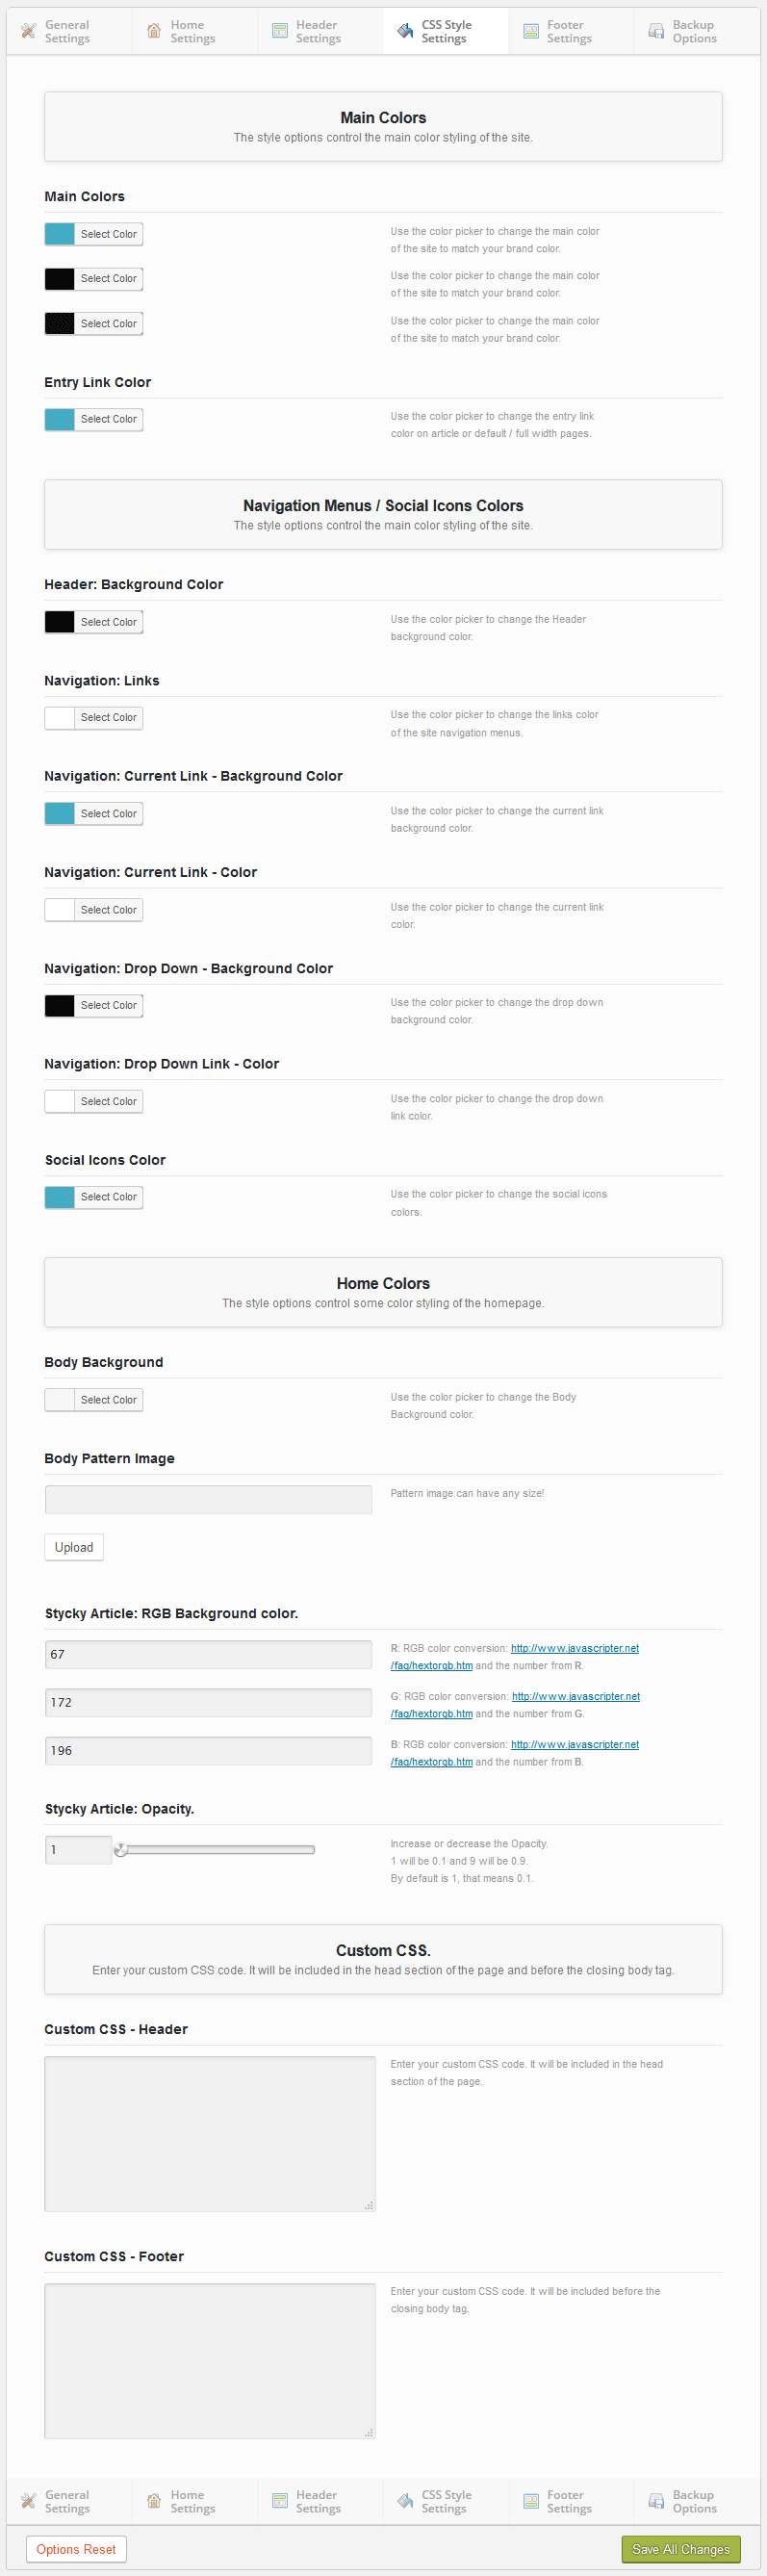
Task: Click the Header Settings icon at top
Action: (278, 31)
